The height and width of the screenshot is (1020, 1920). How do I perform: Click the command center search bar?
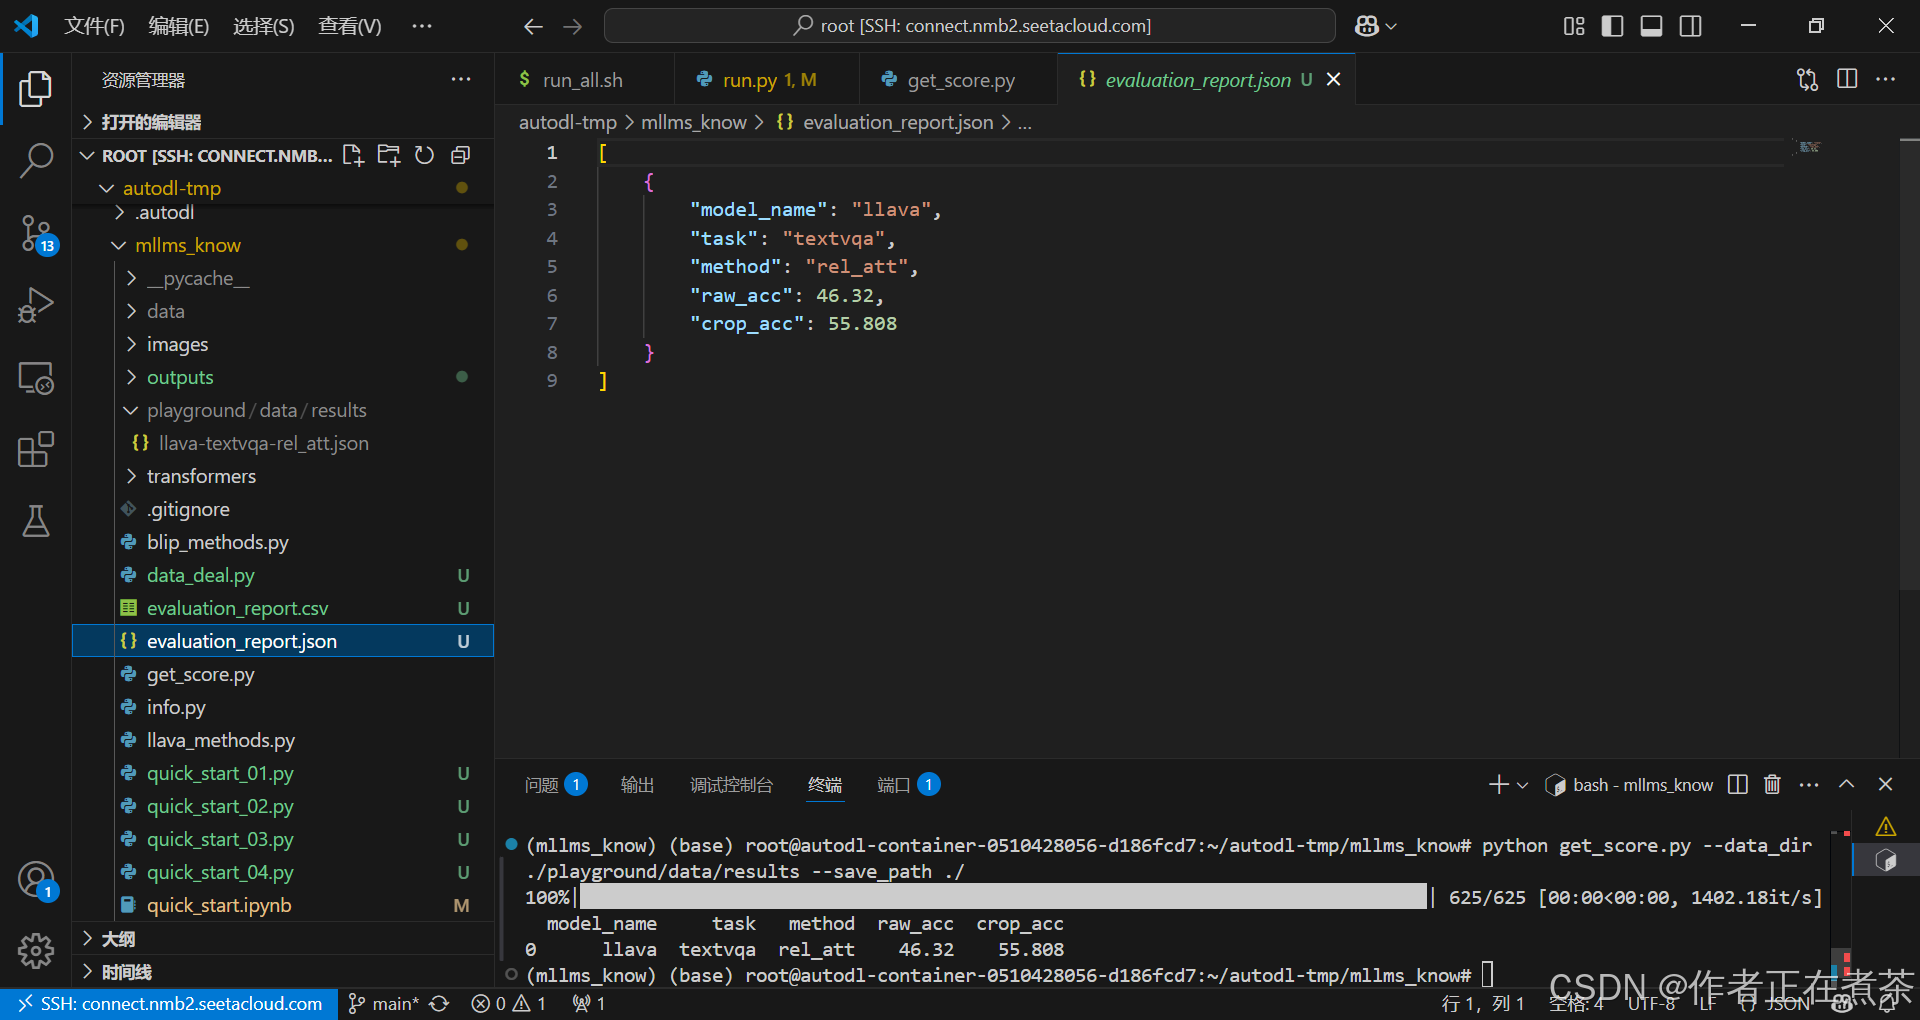[x=969, y=25]
